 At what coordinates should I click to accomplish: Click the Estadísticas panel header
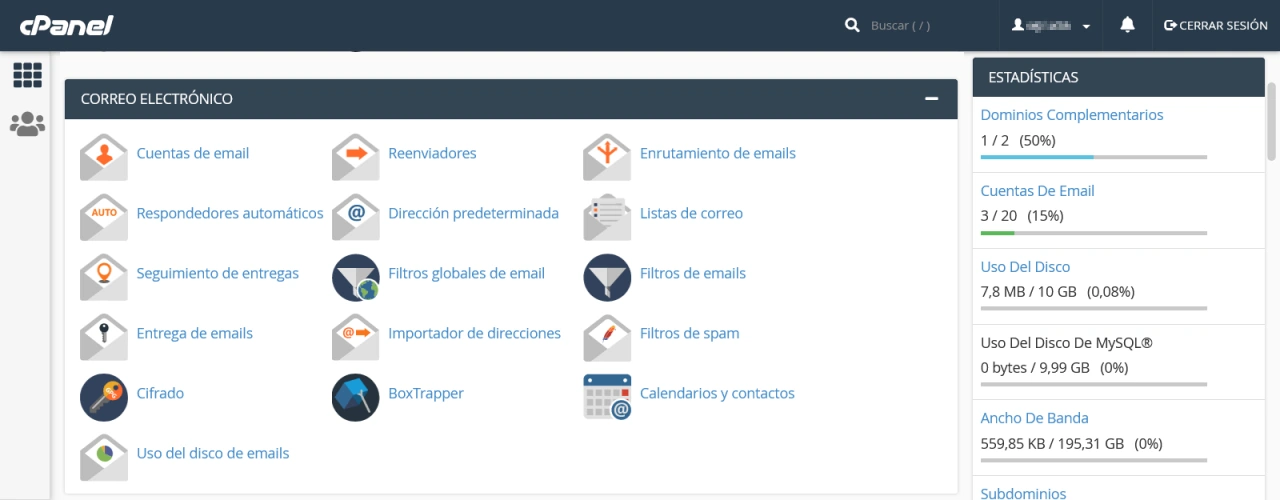pos(1119,77)
